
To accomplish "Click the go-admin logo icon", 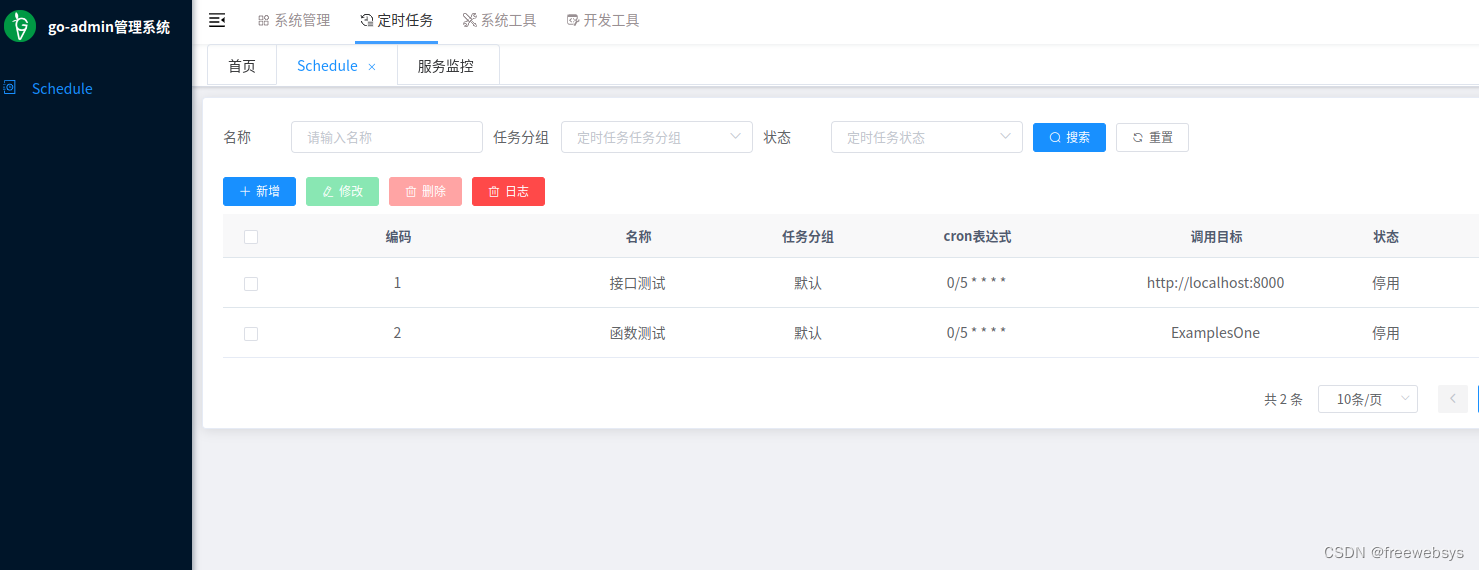I will [x=20, y=26].
